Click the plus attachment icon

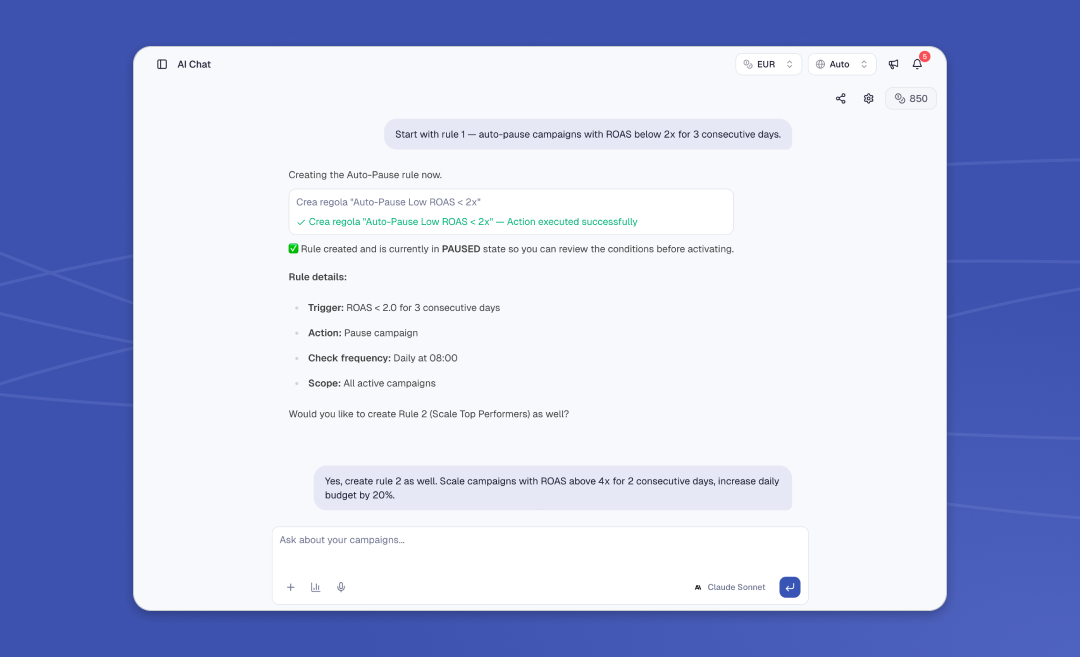click(x=291, y=587)
